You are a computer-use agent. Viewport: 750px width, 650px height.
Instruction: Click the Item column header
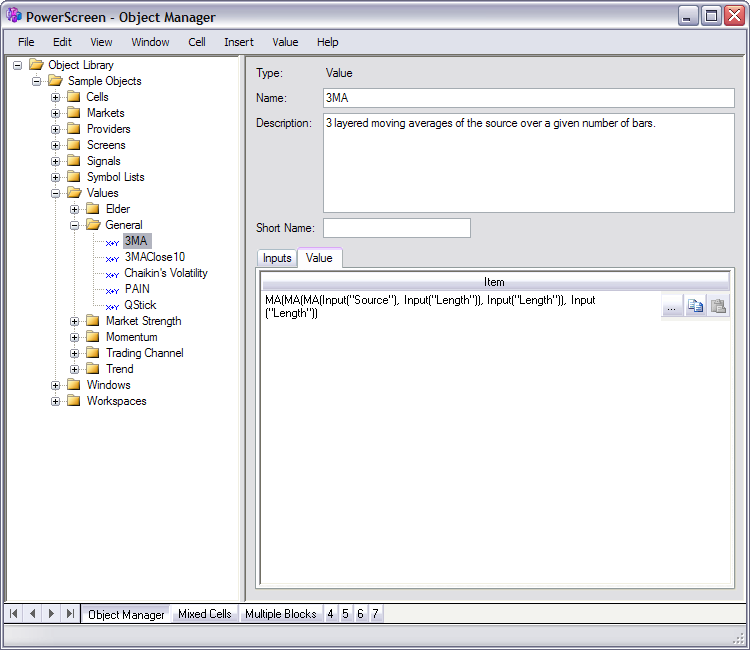pyautogui.click(x=494, y=282)
